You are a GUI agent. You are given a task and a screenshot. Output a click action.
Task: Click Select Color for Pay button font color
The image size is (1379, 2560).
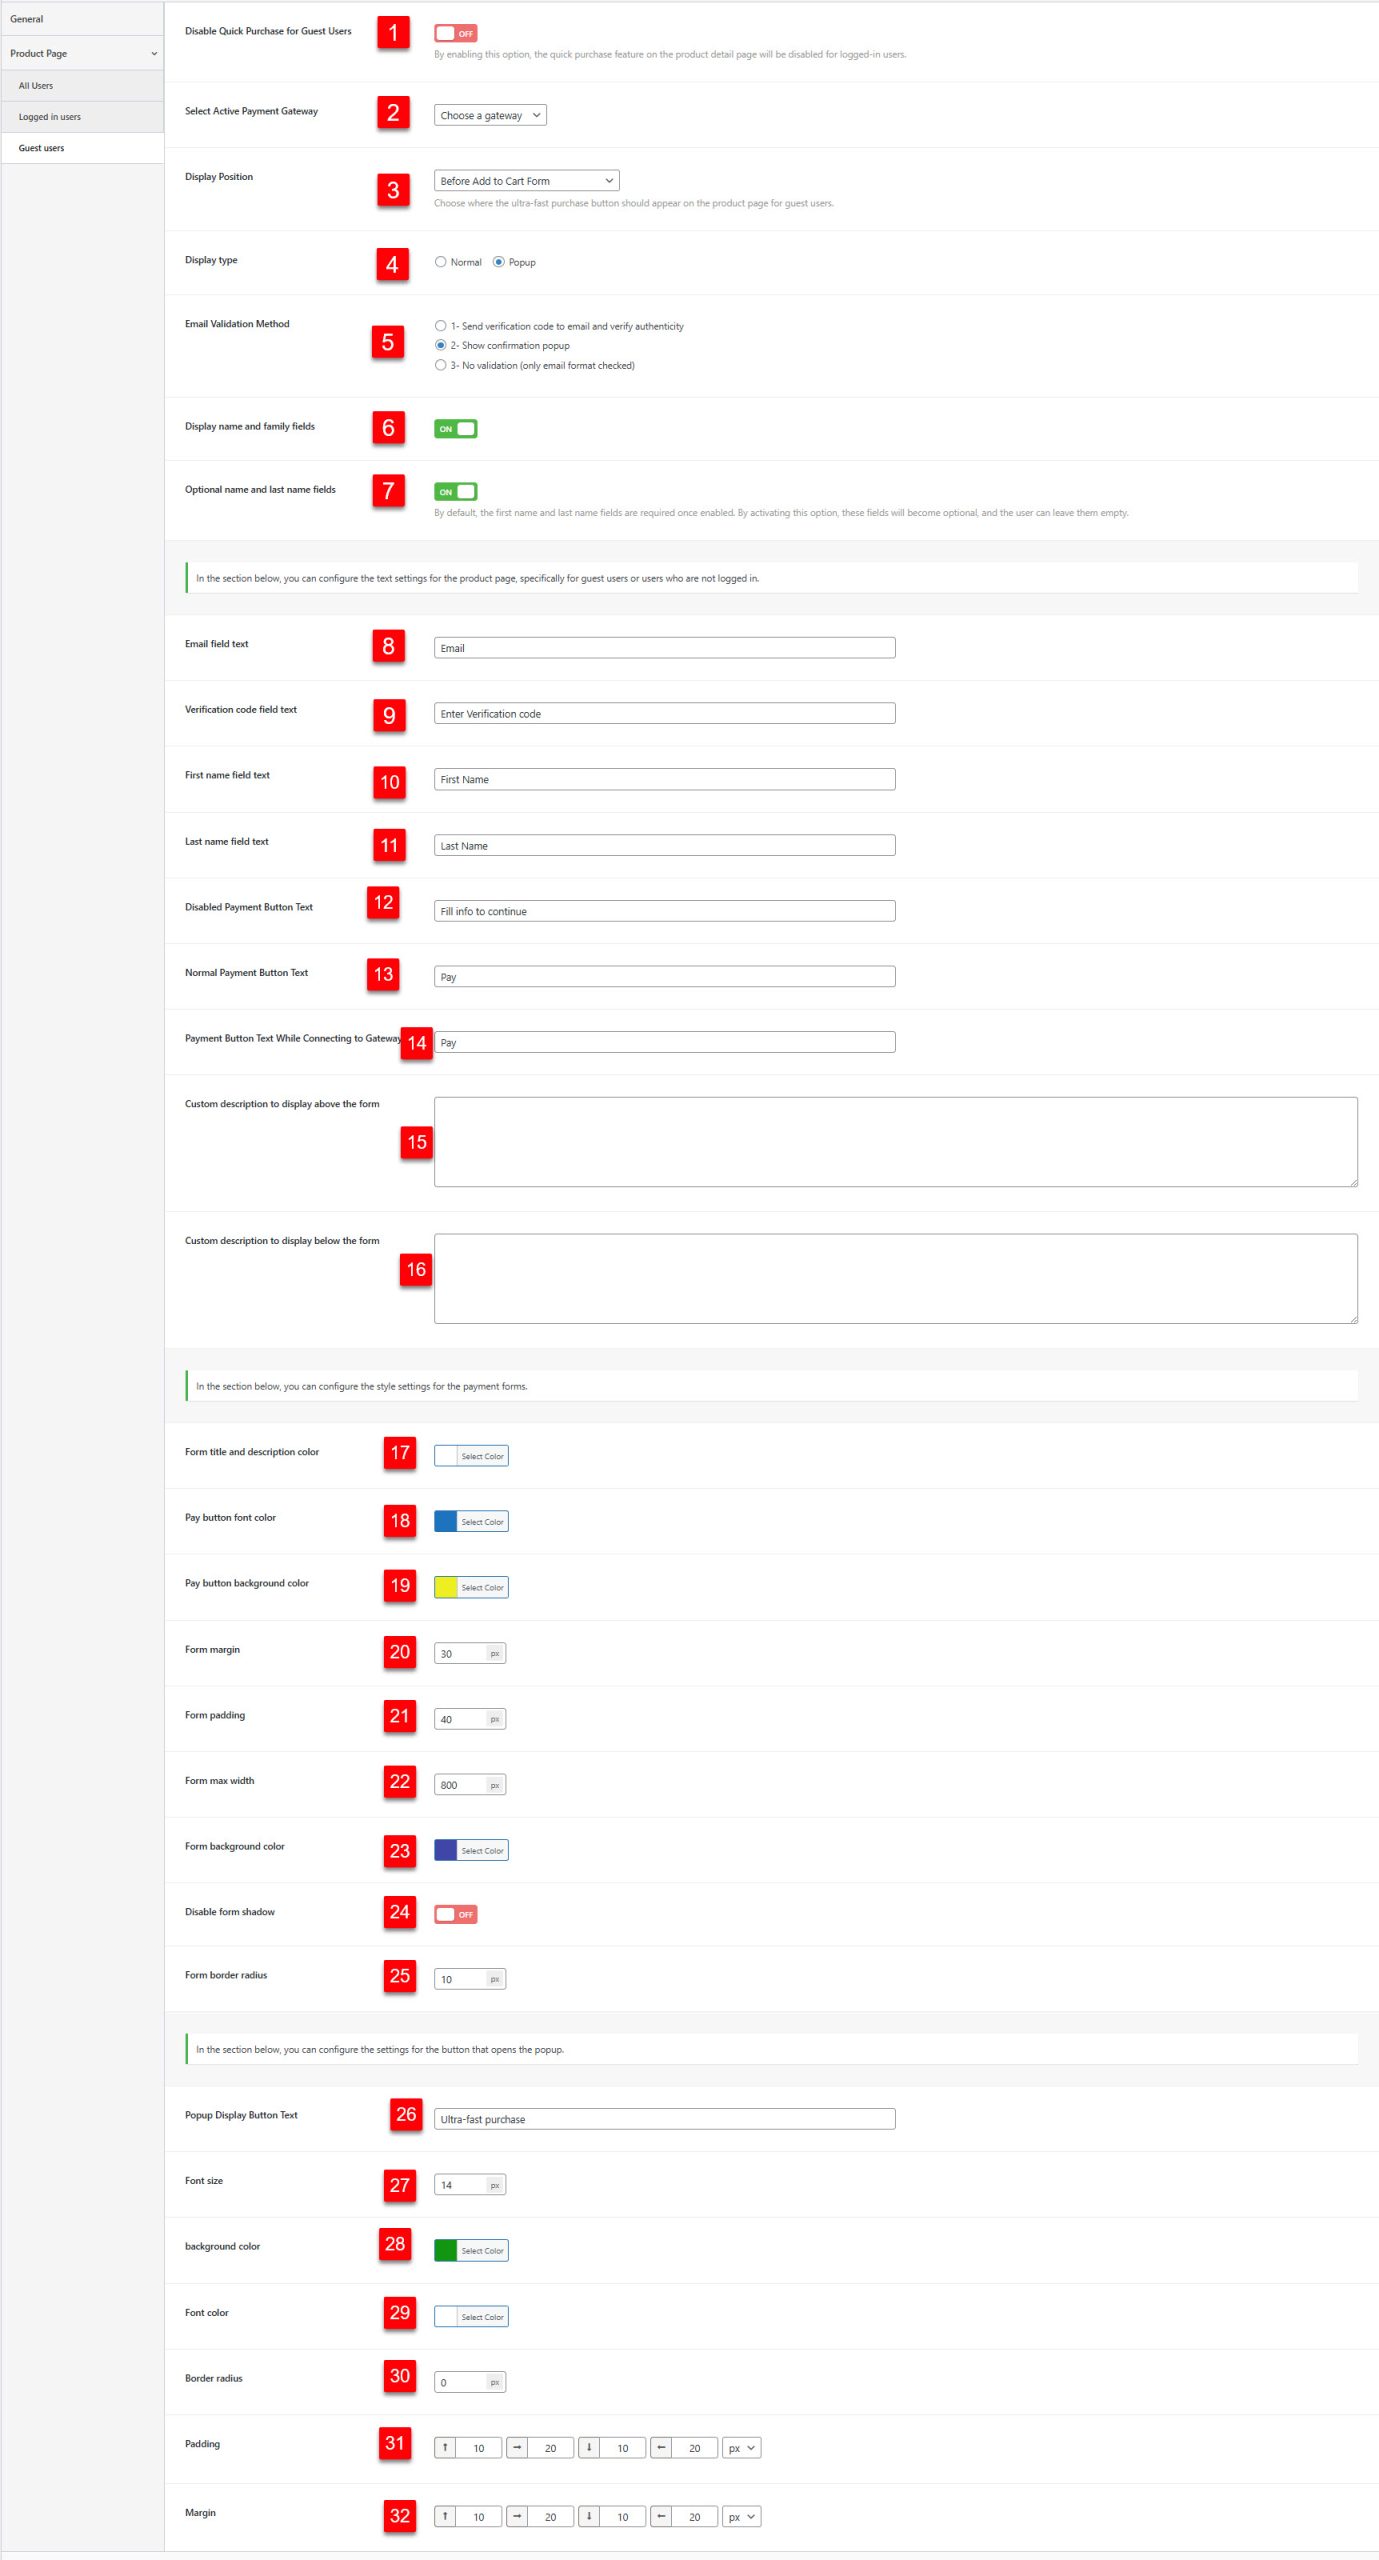pyautogui.click(x=482, y=1521)
